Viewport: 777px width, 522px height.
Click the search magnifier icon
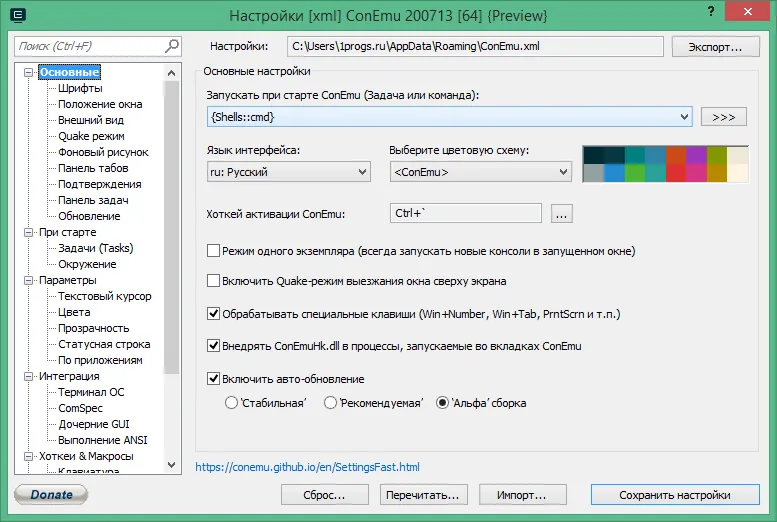171,46
